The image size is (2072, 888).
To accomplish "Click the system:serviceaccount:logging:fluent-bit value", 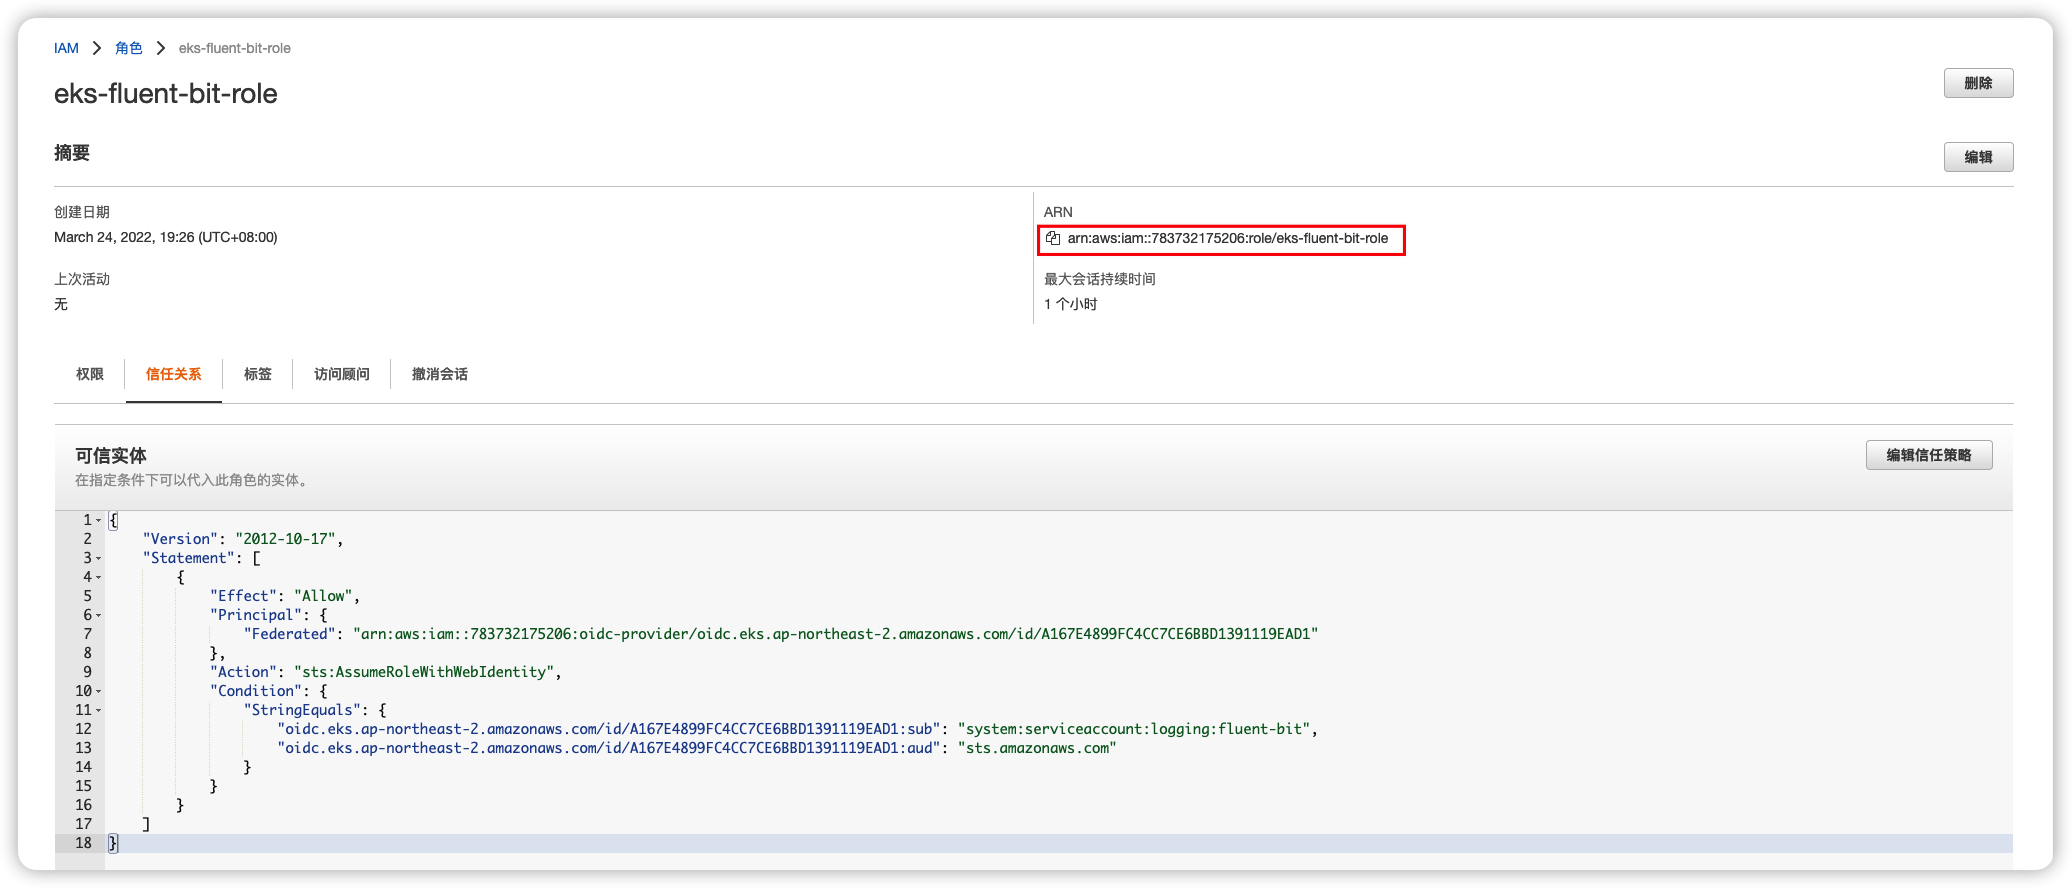I will (x=1134, y=729).
